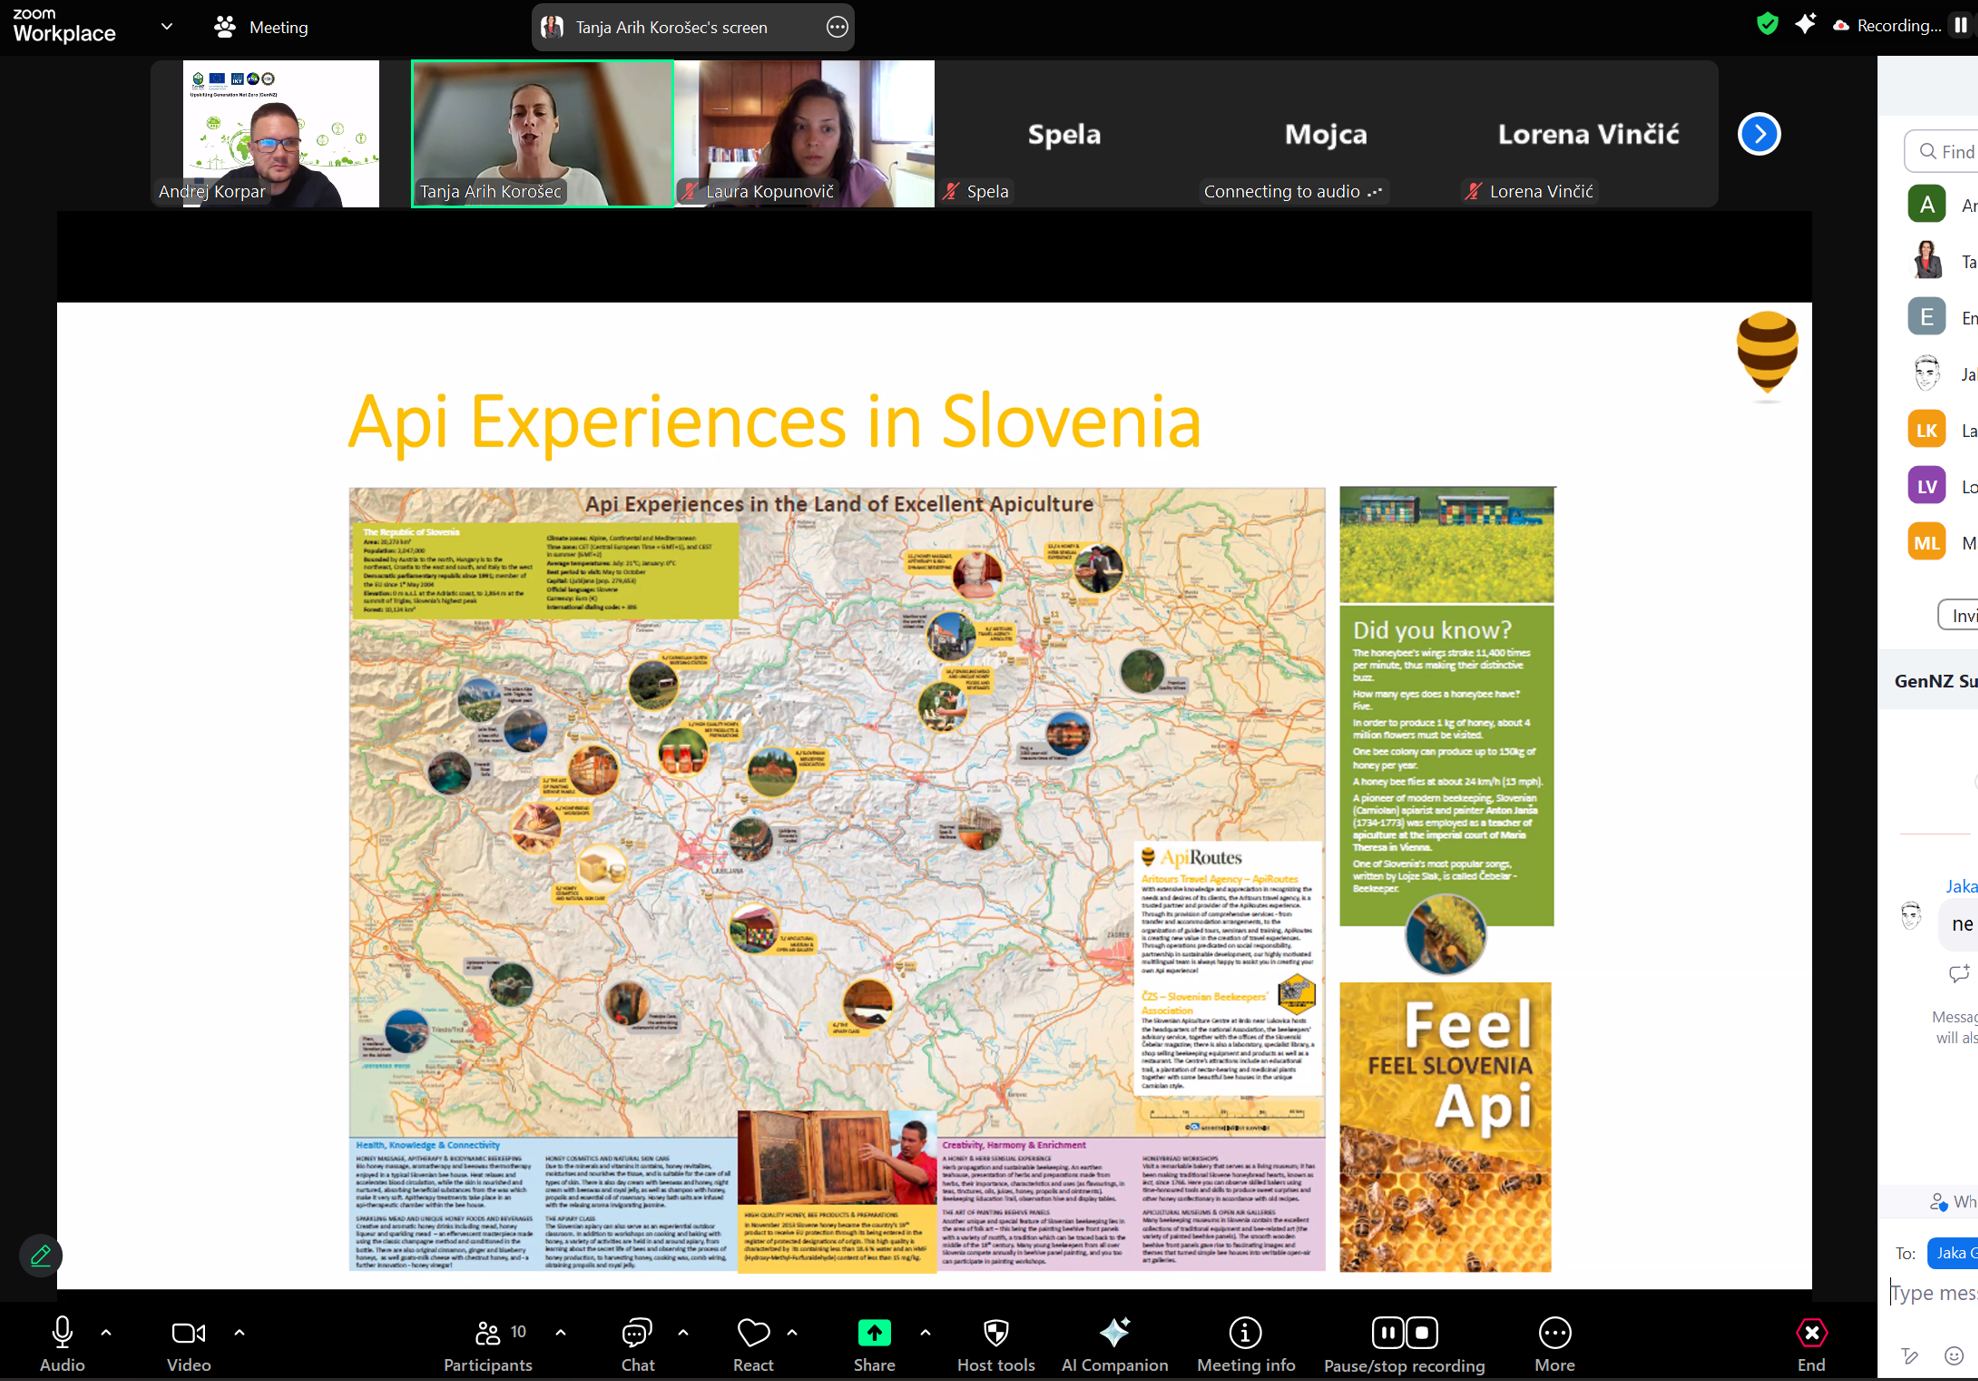Pause the recording in top bar
This screenshot has width=1978, height=1381.
click(1960, 26)
